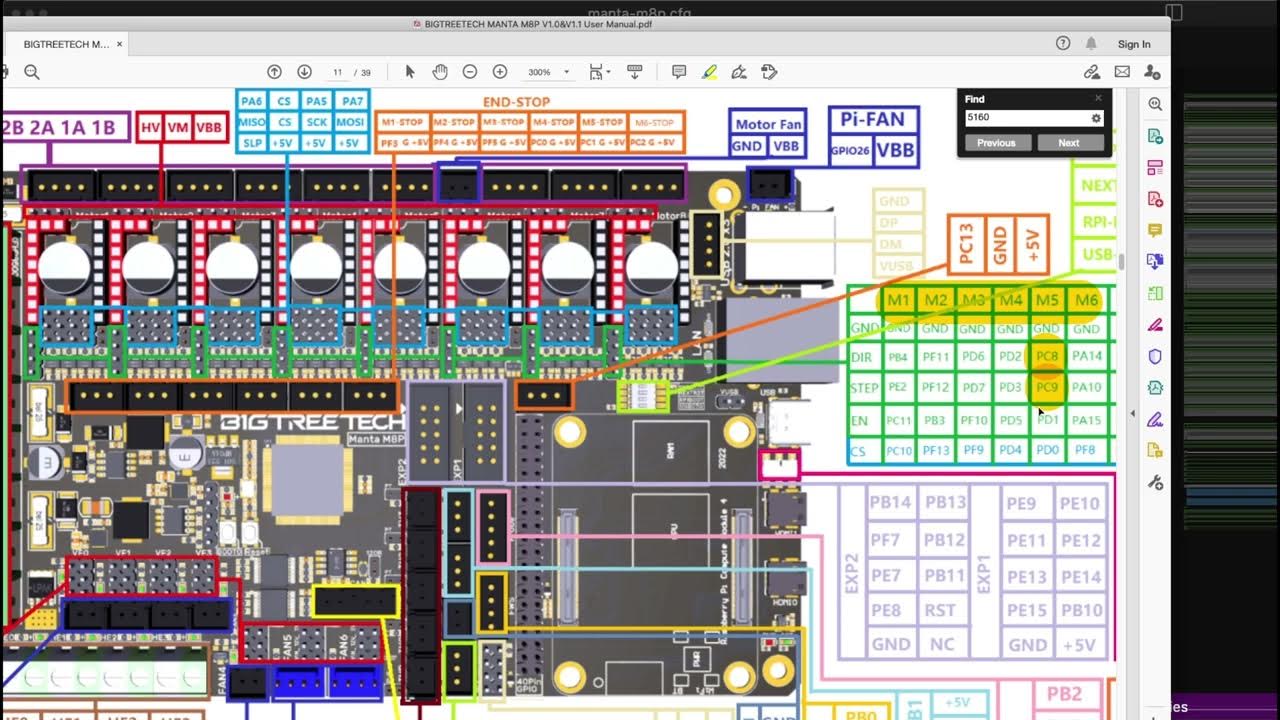Go to next page with down arrow
1280x720 pixels.
(x=304, y=72)
